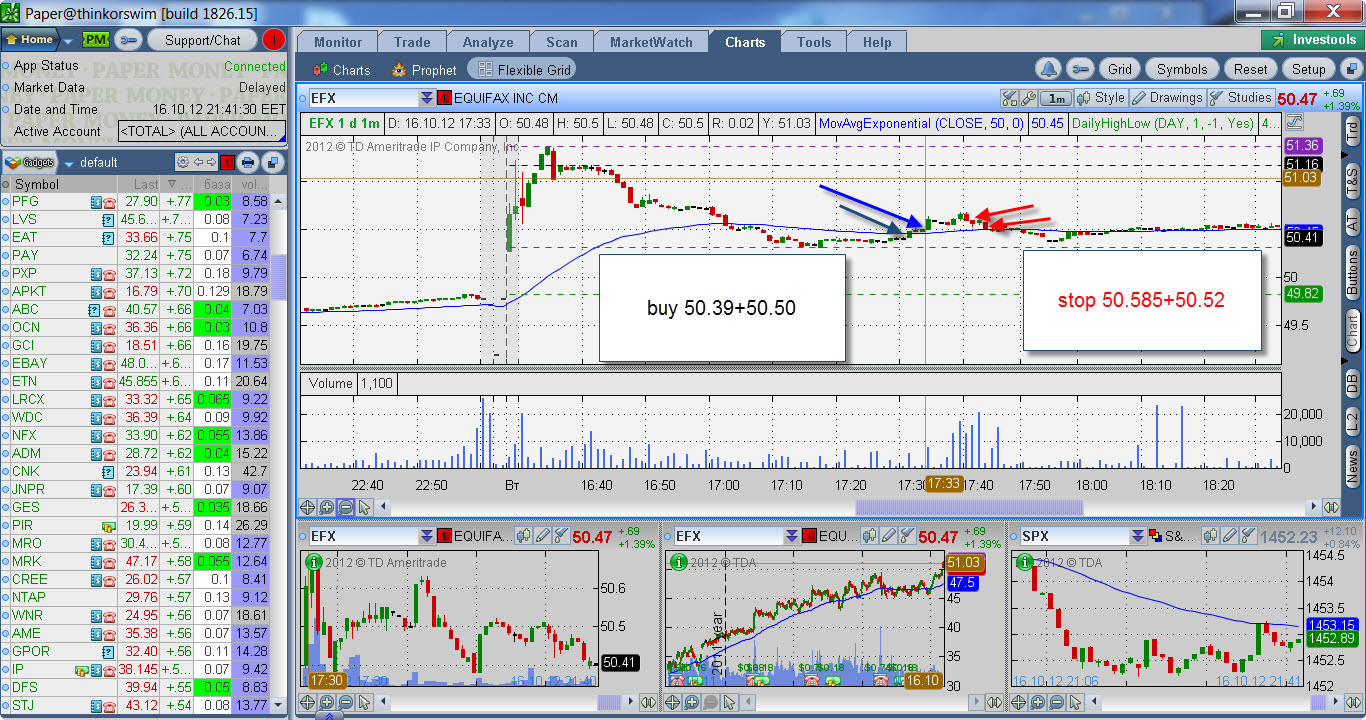Select the pointer cursor tool below main chart

pyautogui.click(x=365, y=507)
